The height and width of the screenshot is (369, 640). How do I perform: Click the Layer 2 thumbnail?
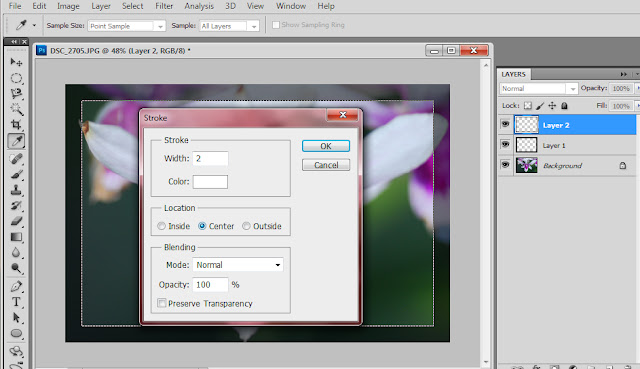click(x=527, y=124)
